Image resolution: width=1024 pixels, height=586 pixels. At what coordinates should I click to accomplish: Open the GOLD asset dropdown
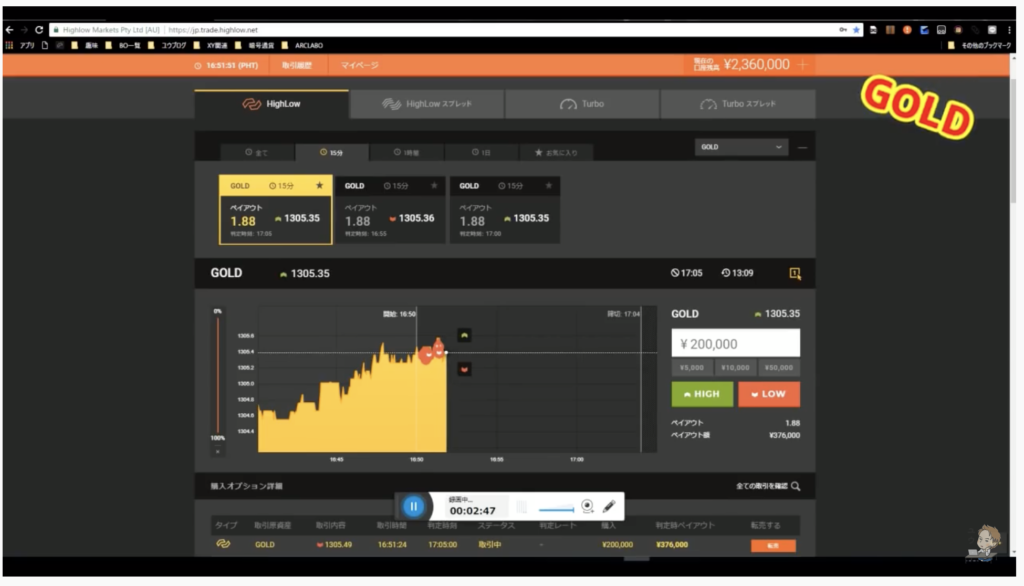click(741, 147)
